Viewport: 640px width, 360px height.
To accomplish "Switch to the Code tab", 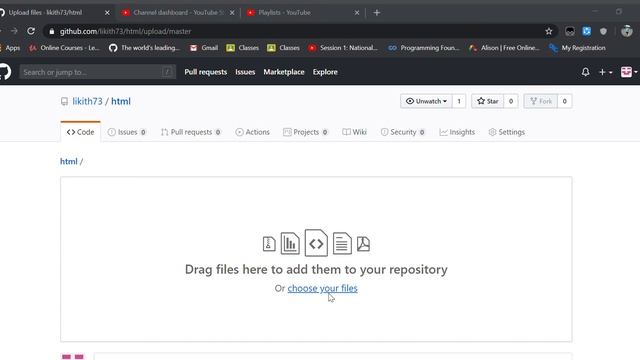I will click(x=80, y=132).
